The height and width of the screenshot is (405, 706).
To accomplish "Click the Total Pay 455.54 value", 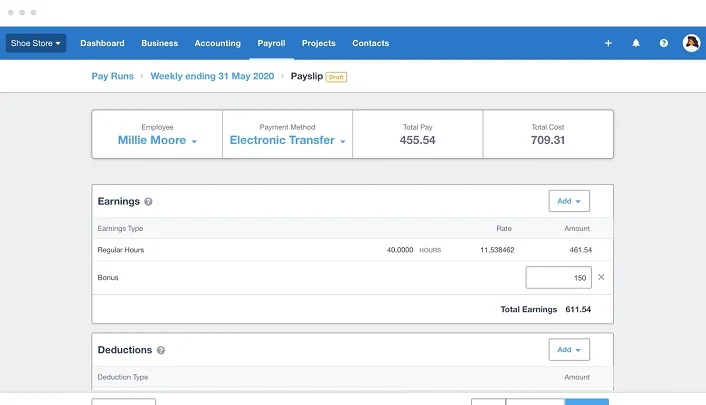I will click(417, 140).
